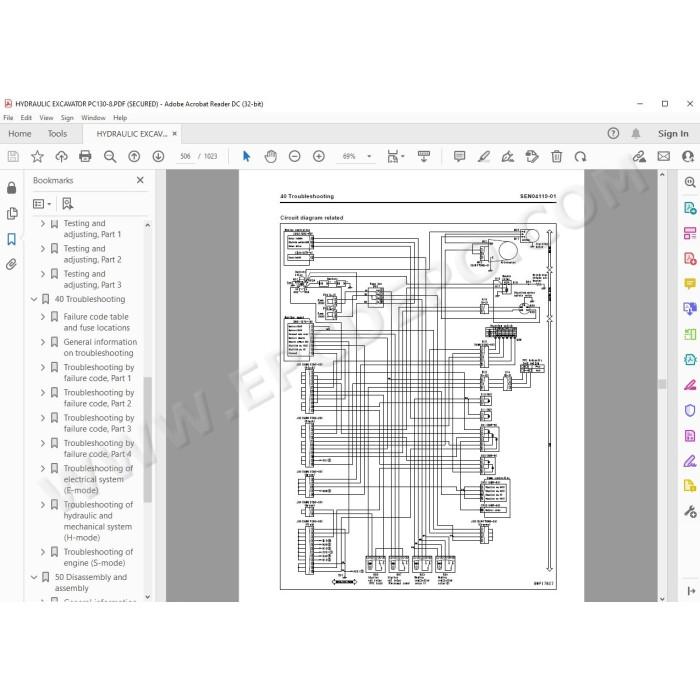This screenshot has width=700, height=700.
Task: Activate the Hand pan tool
Action: click(271, 156)
